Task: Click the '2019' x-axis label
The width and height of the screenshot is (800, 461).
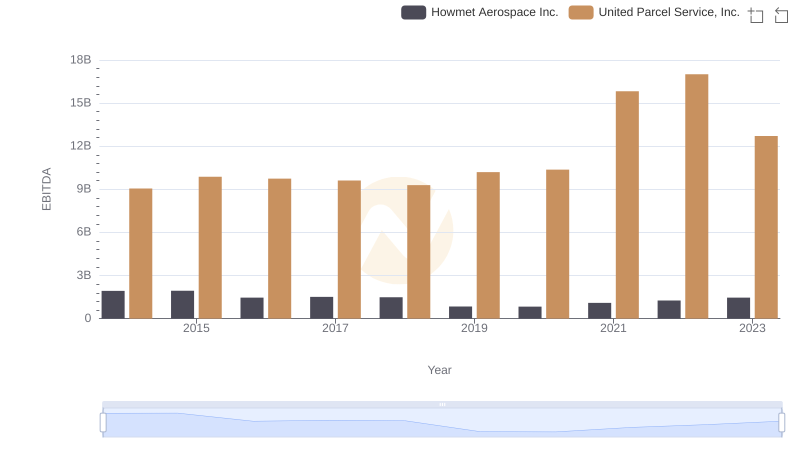Action: click(x=474, y=328)
